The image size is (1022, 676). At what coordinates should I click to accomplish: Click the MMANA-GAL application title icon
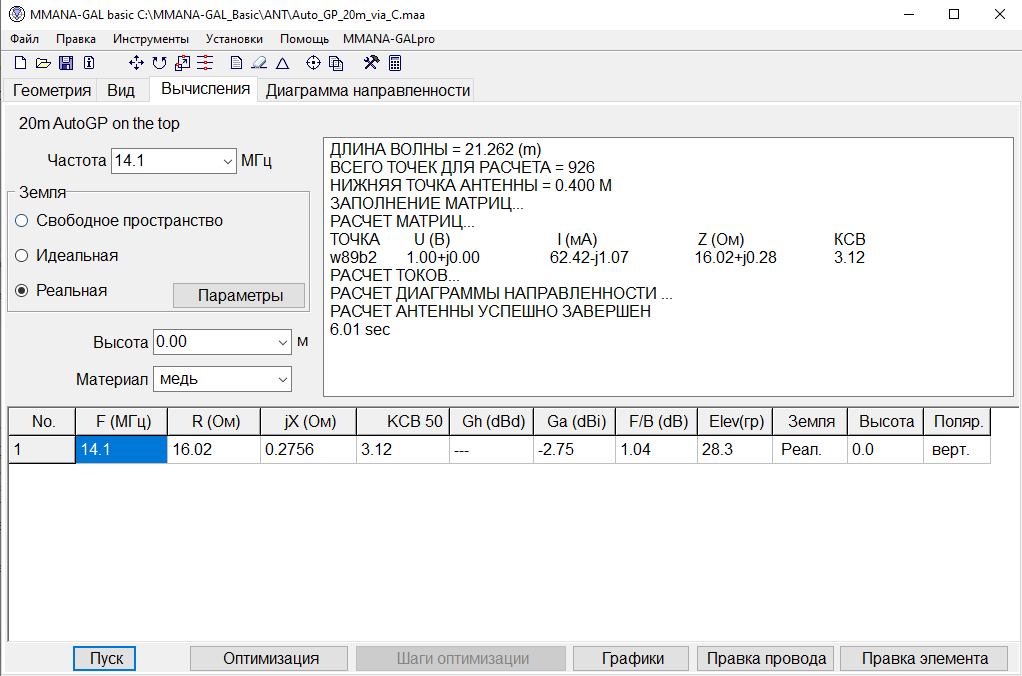pyautogui.click(x=16, y=14)
